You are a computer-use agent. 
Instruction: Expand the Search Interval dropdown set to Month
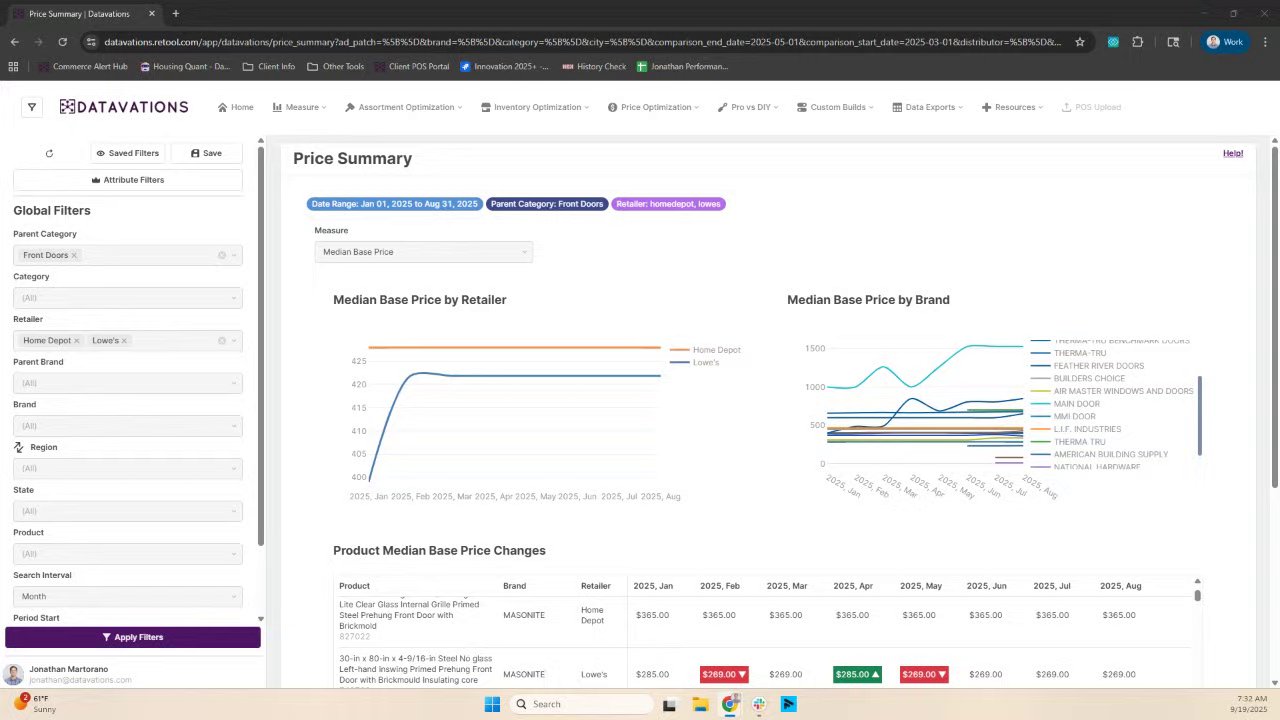(128, 596)
